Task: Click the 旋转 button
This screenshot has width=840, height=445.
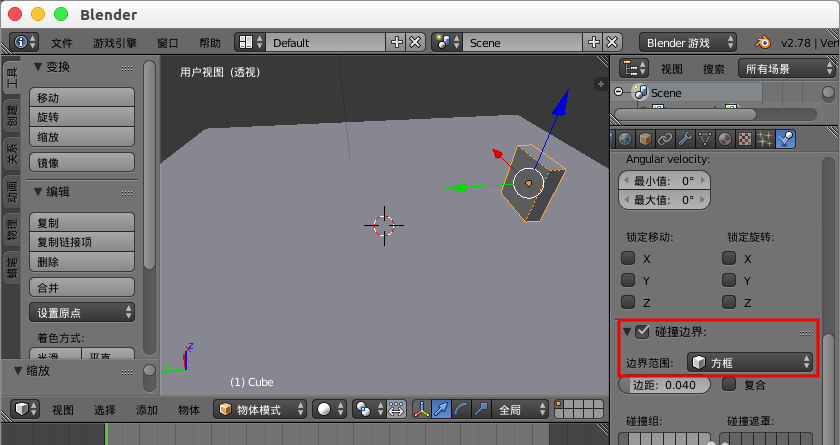Action: click(x=81, y=117)
